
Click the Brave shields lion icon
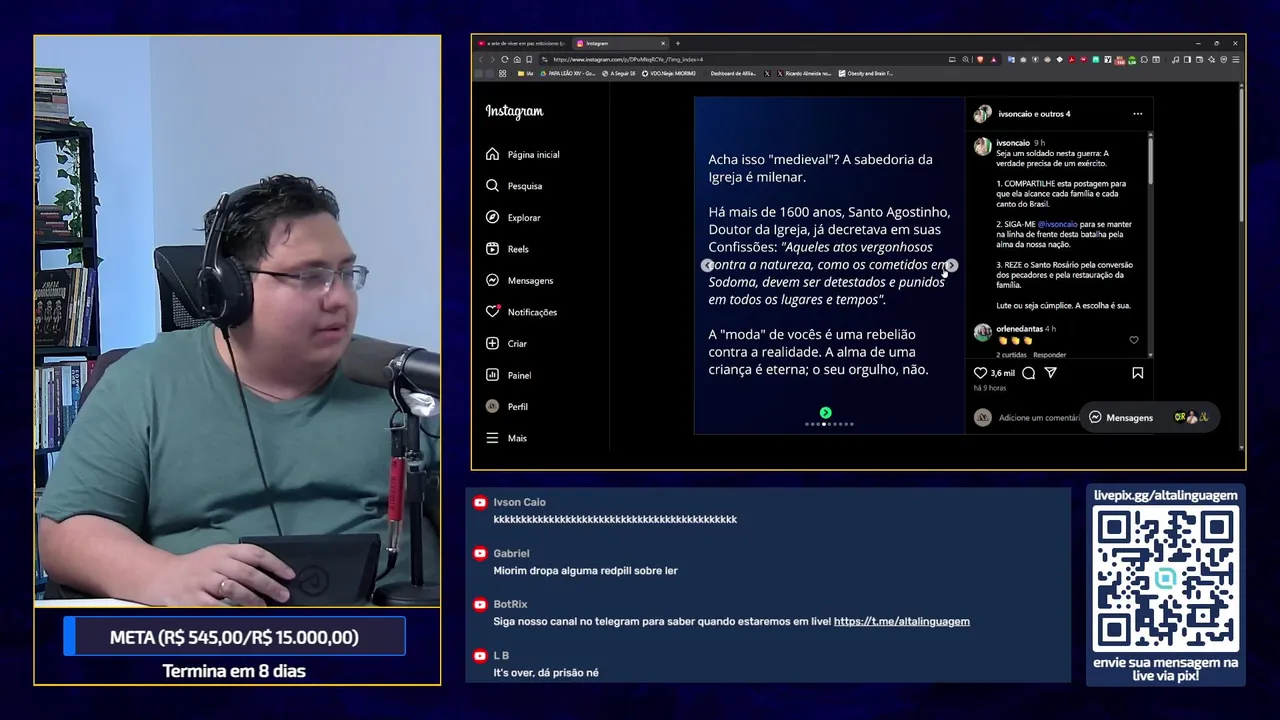coord(980,59)
